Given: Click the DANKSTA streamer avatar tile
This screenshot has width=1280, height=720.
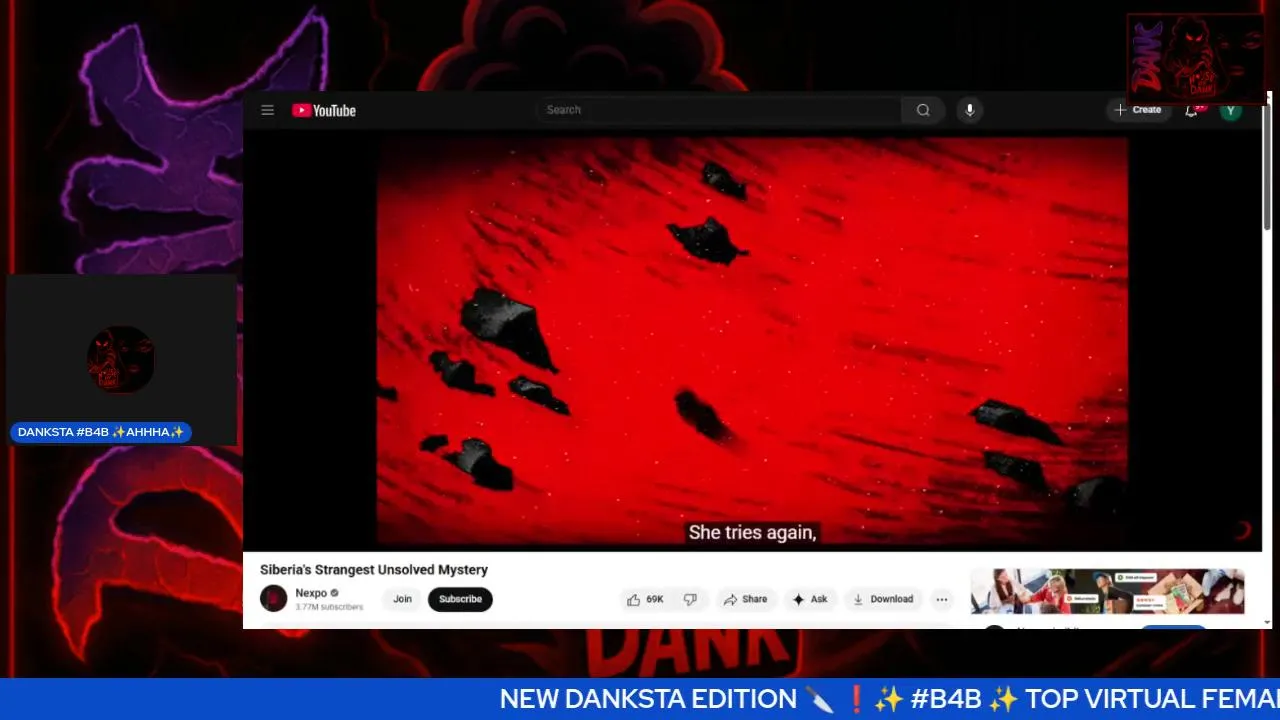Looking at the screenshot, I should 121,359.
